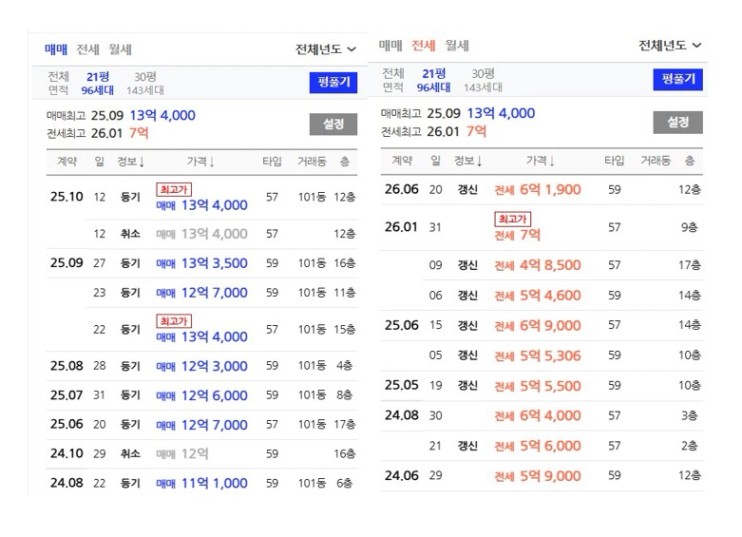Click the gray 설정 button on right

point(678,123)
